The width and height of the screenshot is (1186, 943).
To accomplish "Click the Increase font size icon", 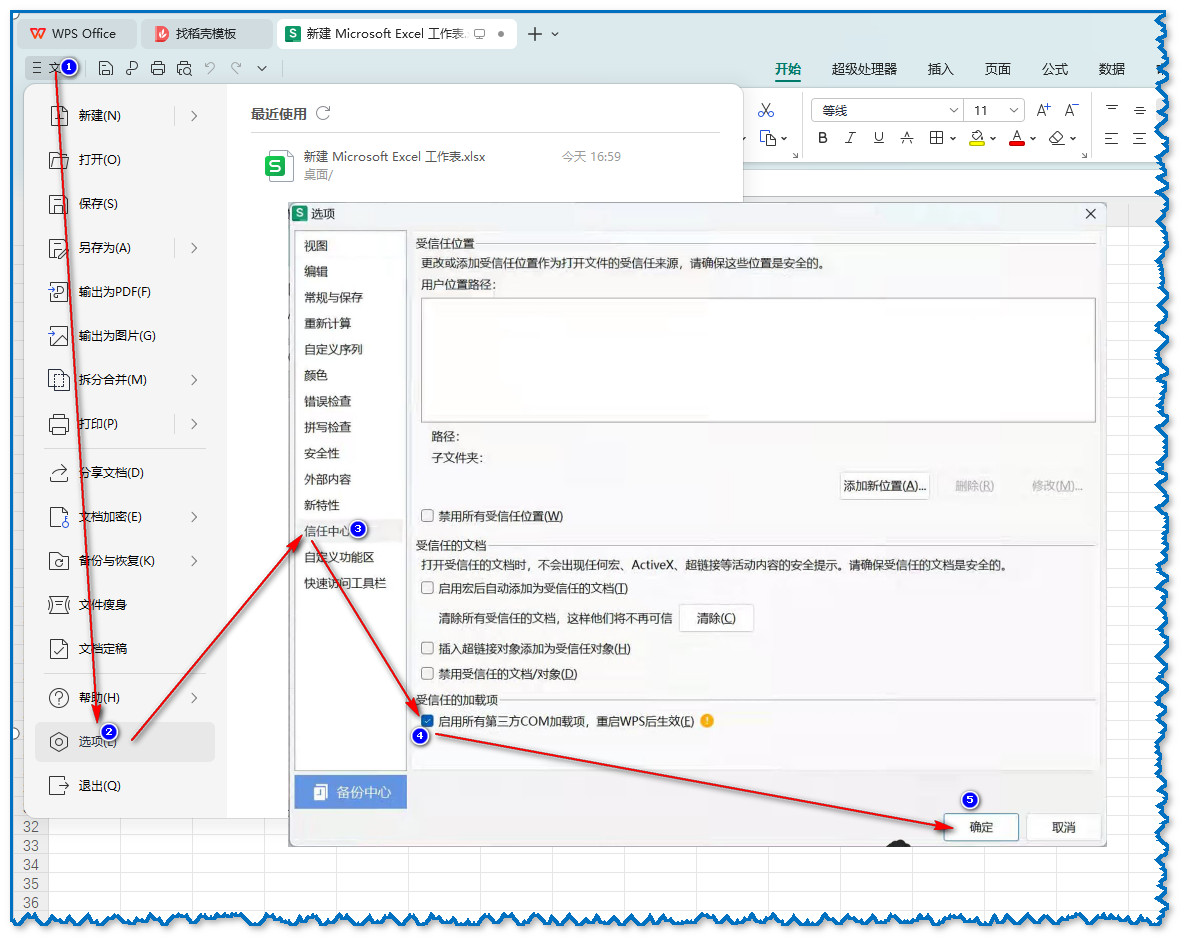I will 1043,110.
